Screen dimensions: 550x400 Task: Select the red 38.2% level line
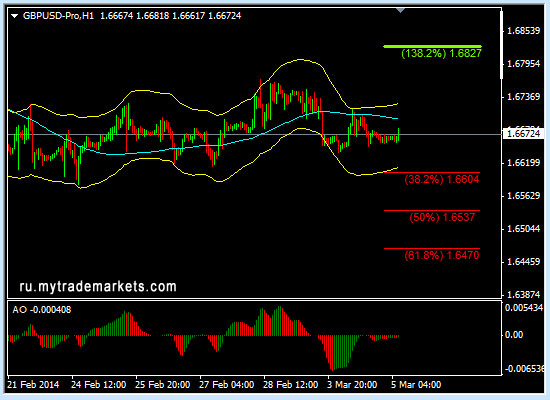pyautogui.click(x=432, y=172)
